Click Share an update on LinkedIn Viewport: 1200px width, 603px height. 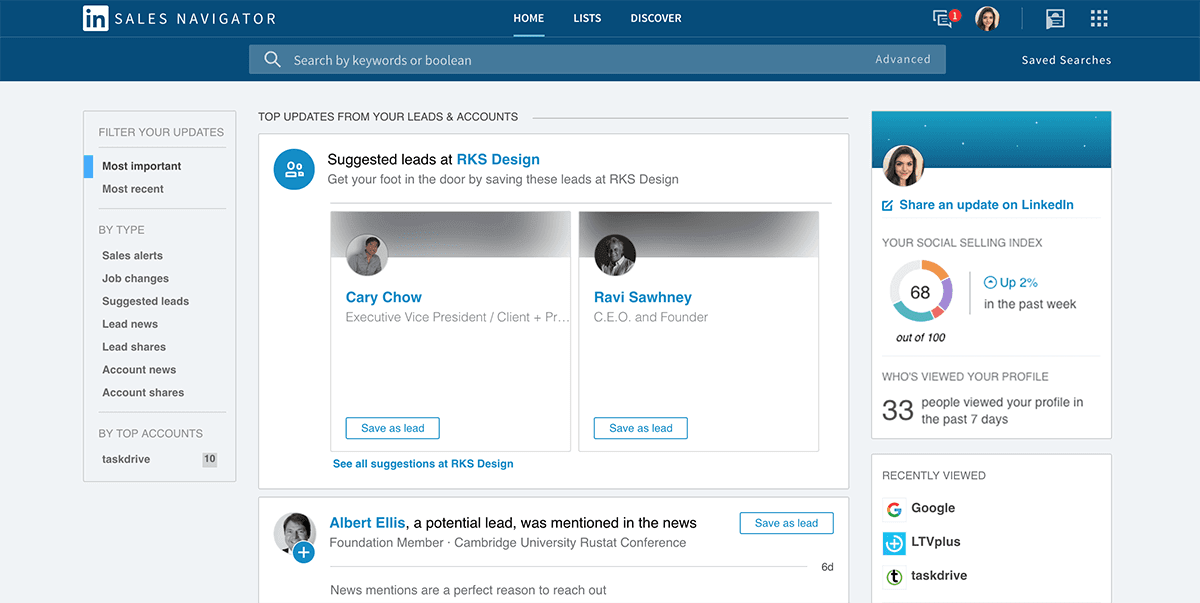[x=986, y=205]
